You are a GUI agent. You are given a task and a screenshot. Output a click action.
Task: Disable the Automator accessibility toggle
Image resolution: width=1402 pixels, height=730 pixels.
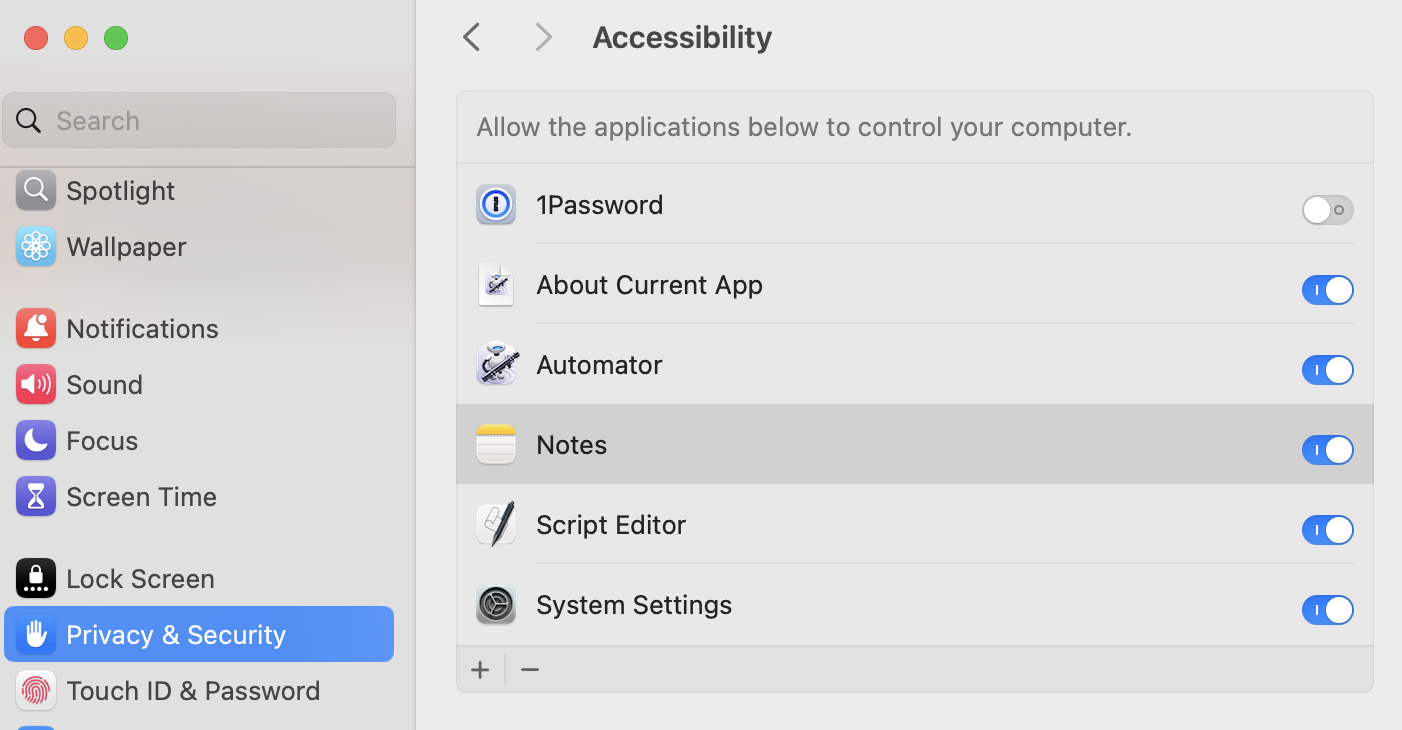coord(1327,370)
